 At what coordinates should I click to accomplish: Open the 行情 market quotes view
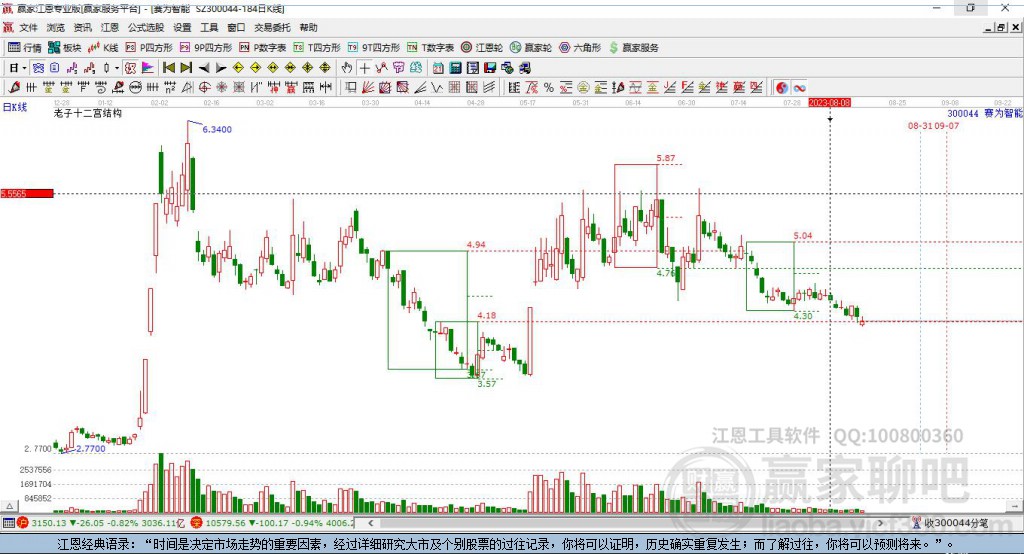(x=26, y=47)
